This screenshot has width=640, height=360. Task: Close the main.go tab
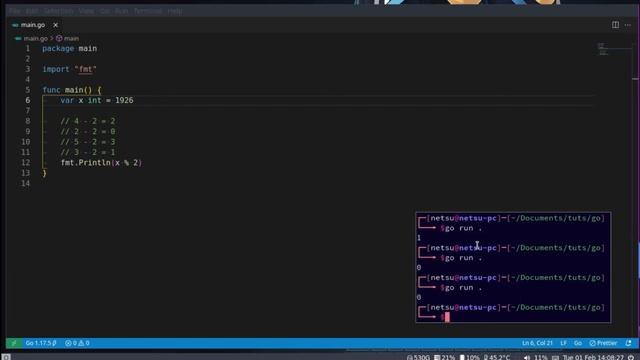tap(56, 25)
